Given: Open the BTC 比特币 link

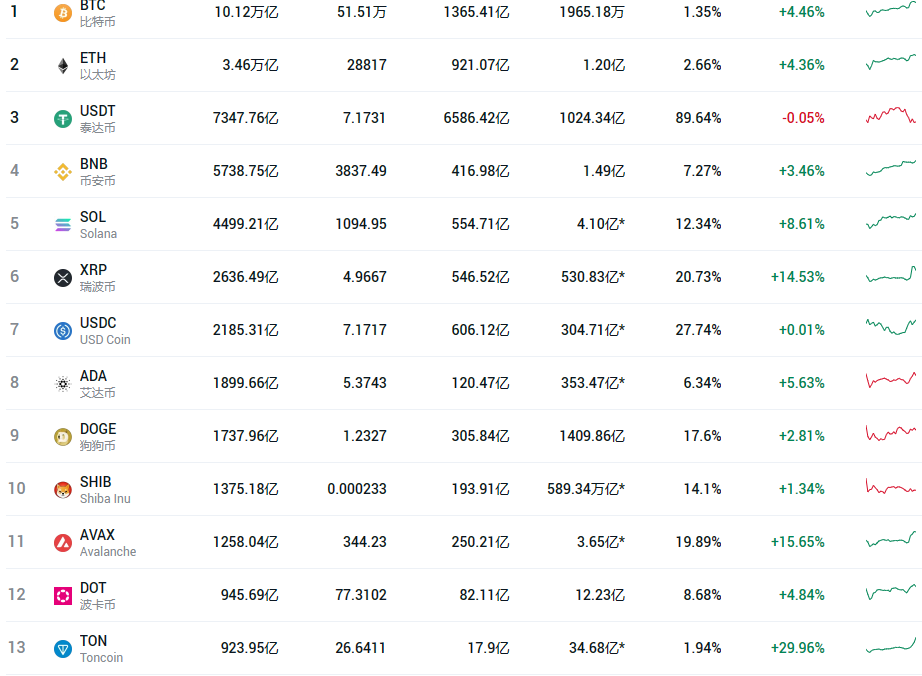Looking at the screenshot, I should (97, 12).
